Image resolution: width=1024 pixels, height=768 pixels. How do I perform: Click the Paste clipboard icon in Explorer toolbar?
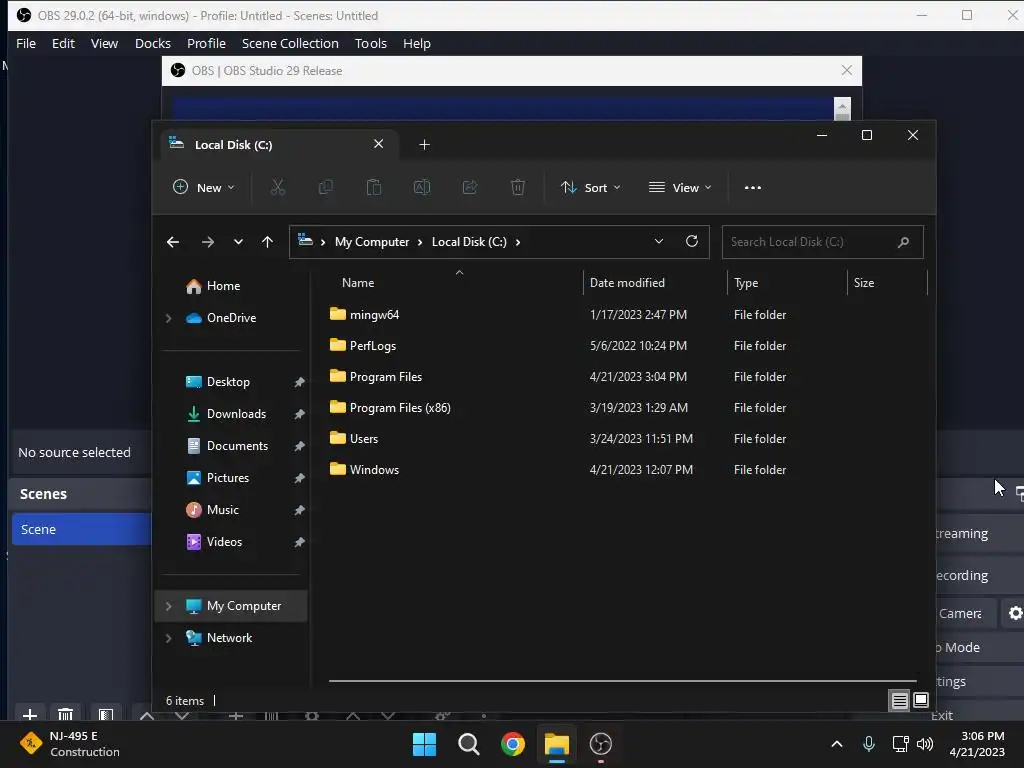click(374, 187)
